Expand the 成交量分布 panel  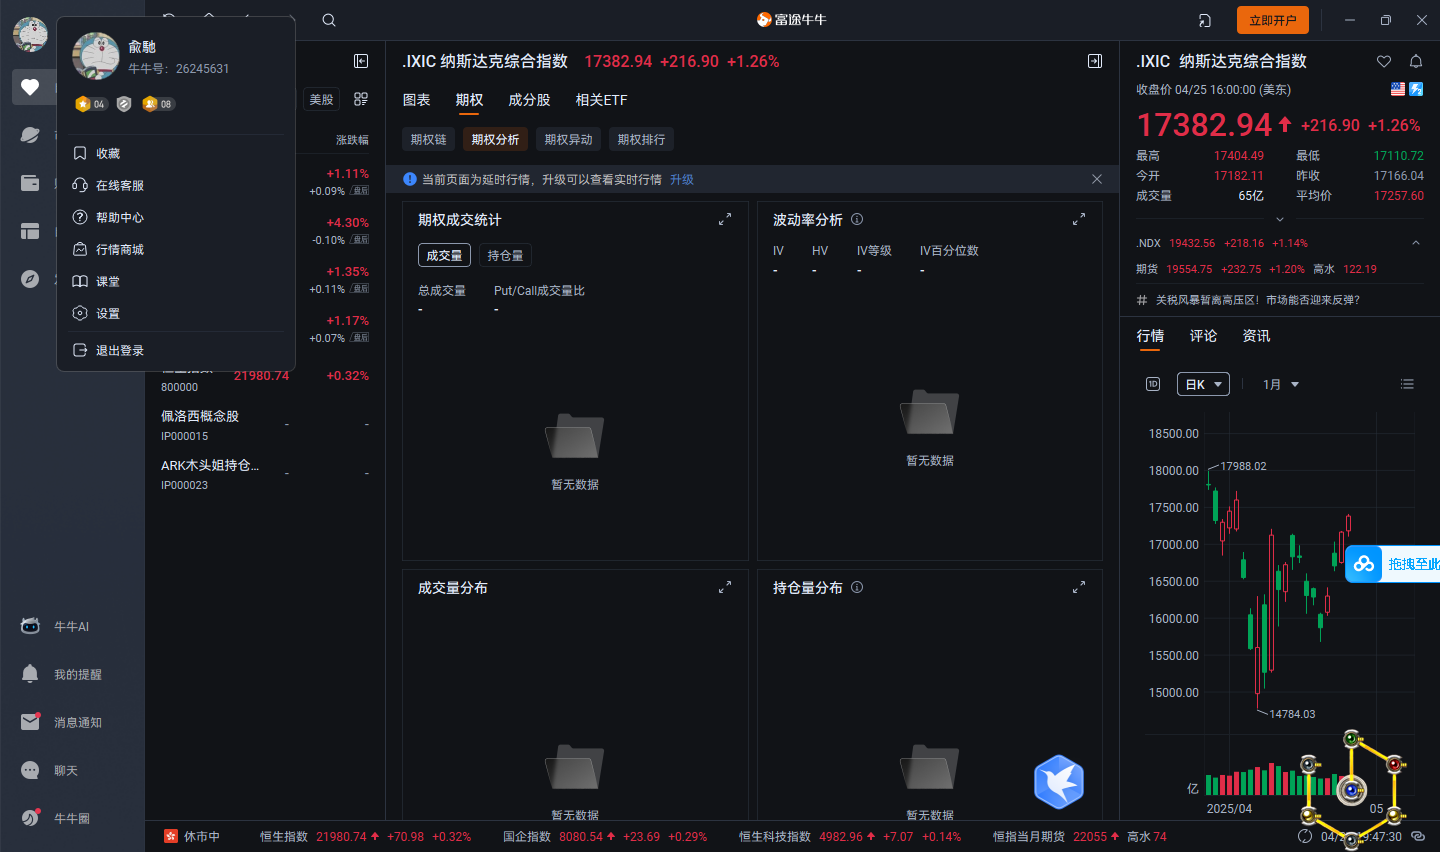[x=725, y=587]
